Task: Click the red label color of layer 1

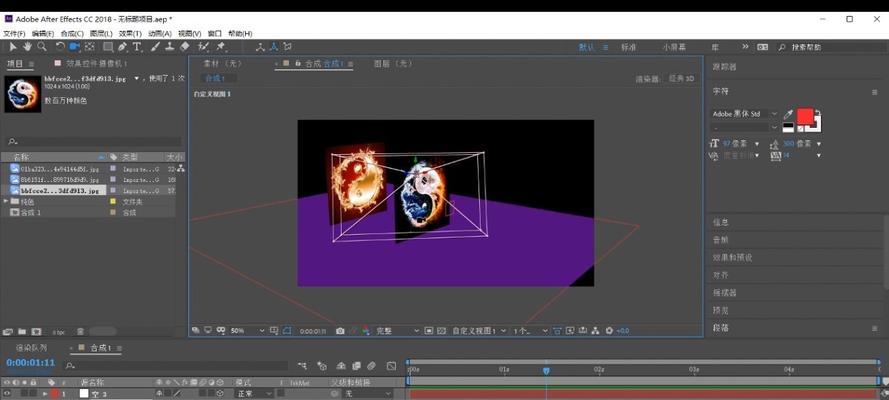Action: pyautogui.click(x=54, y=393)
